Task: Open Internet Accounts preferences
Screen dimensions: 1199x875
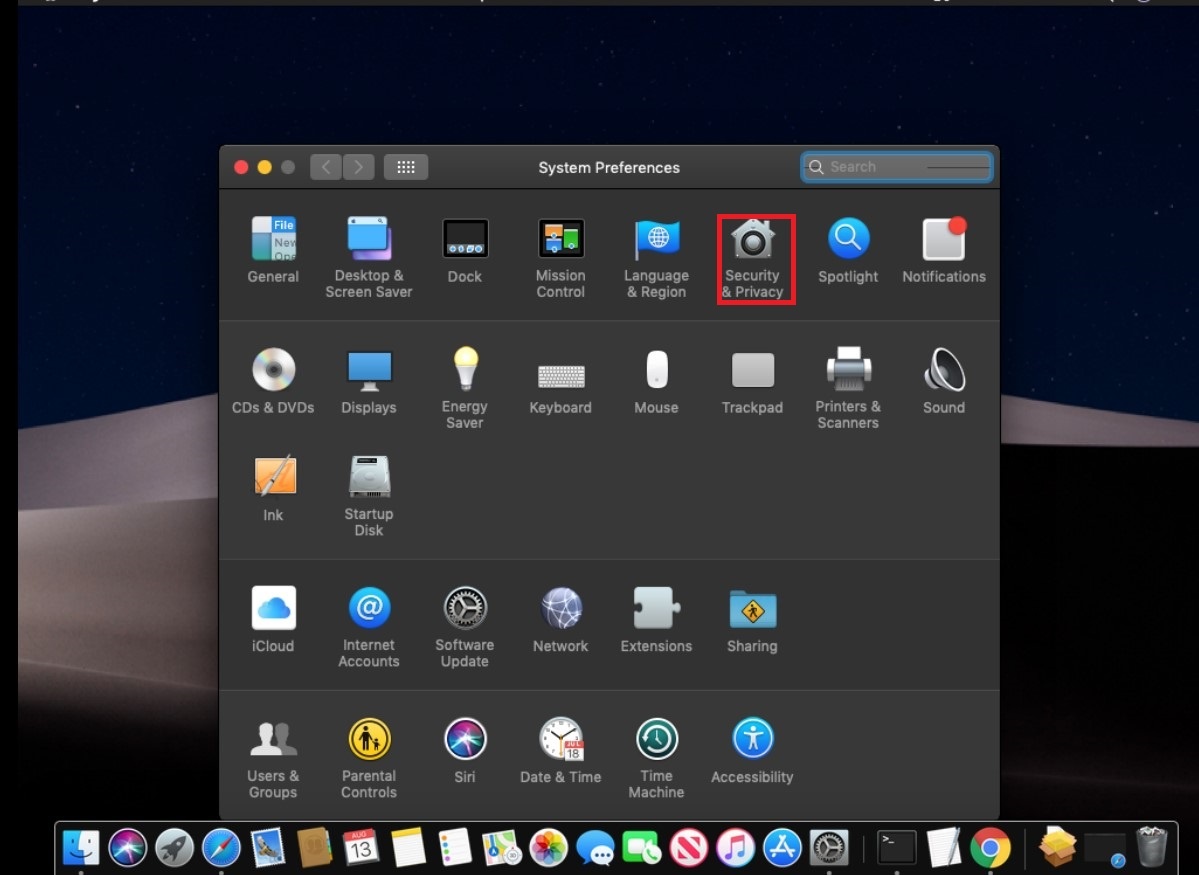Action: coord(369,627)
